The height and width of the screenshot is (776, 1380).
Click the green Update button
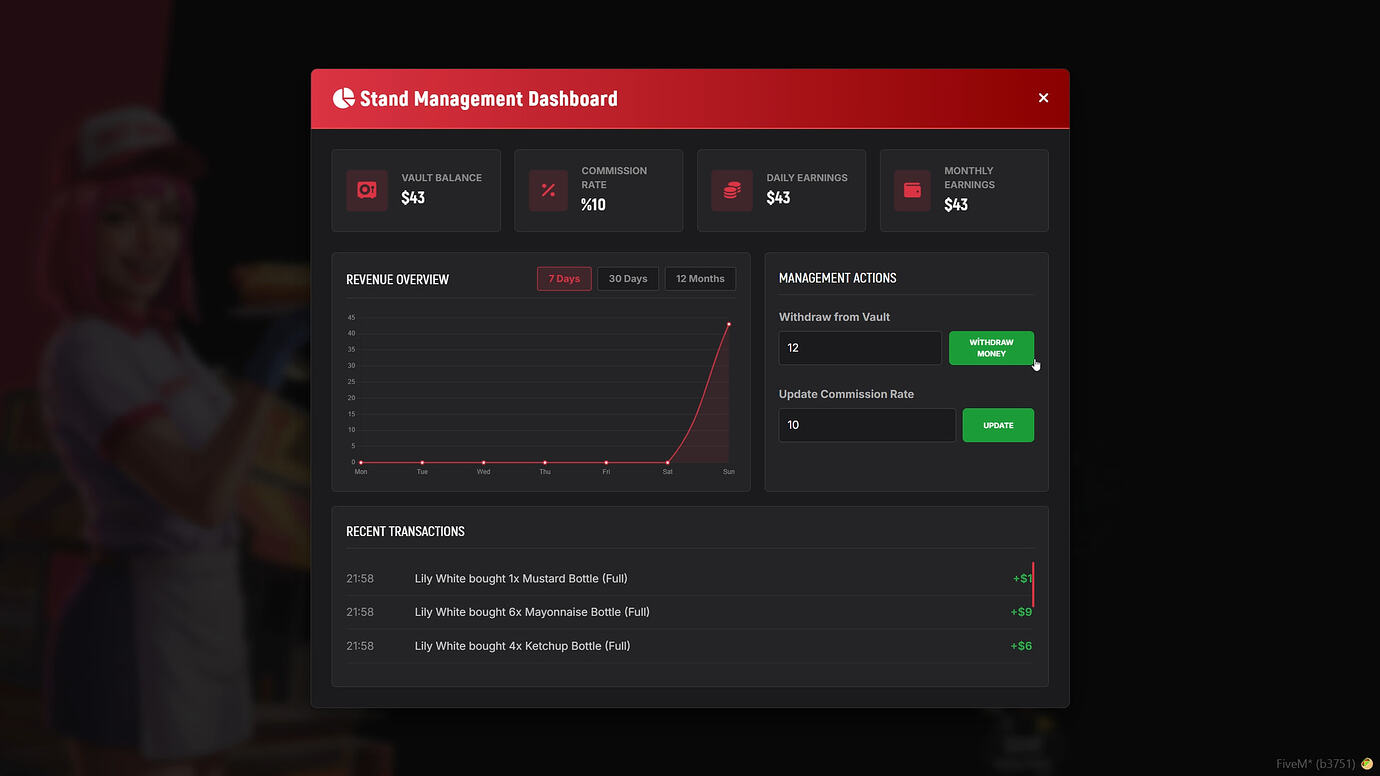(x=998, y=425)
